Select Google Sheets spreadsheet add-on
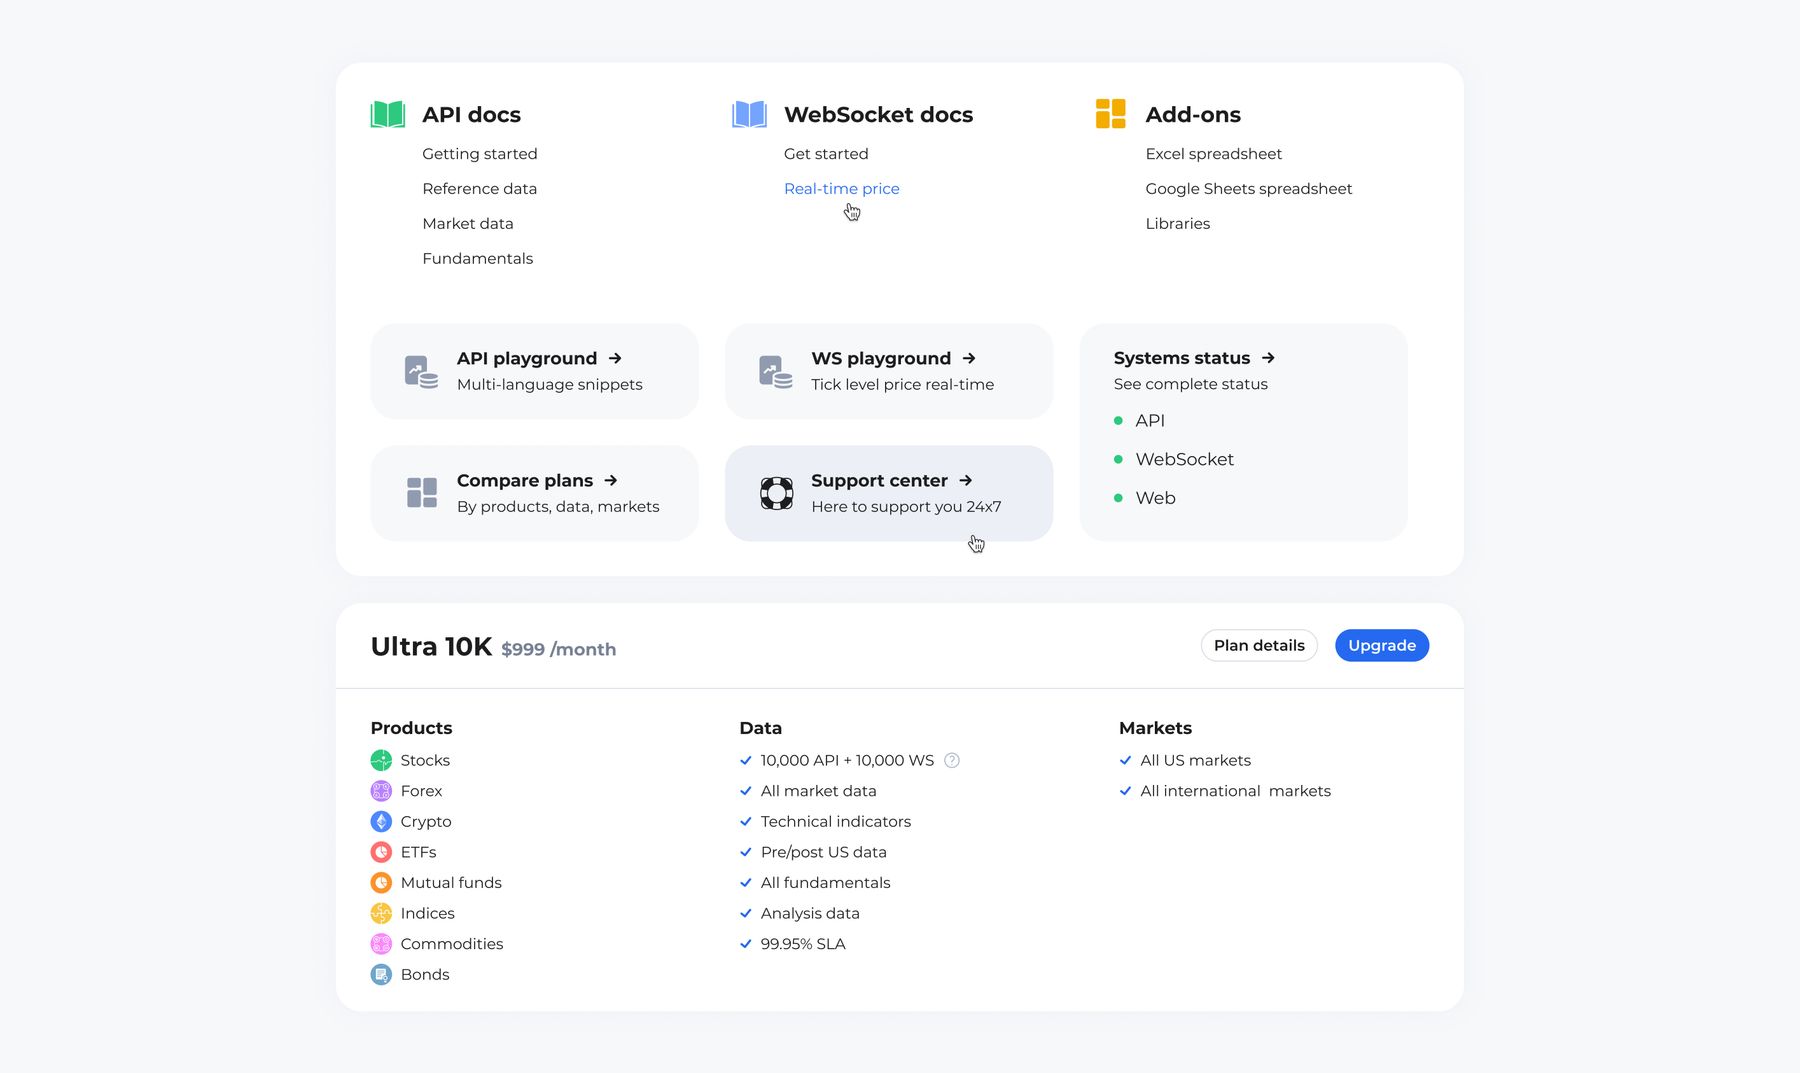This screenshot has width=1800, height=1073. click(1248, 189)
